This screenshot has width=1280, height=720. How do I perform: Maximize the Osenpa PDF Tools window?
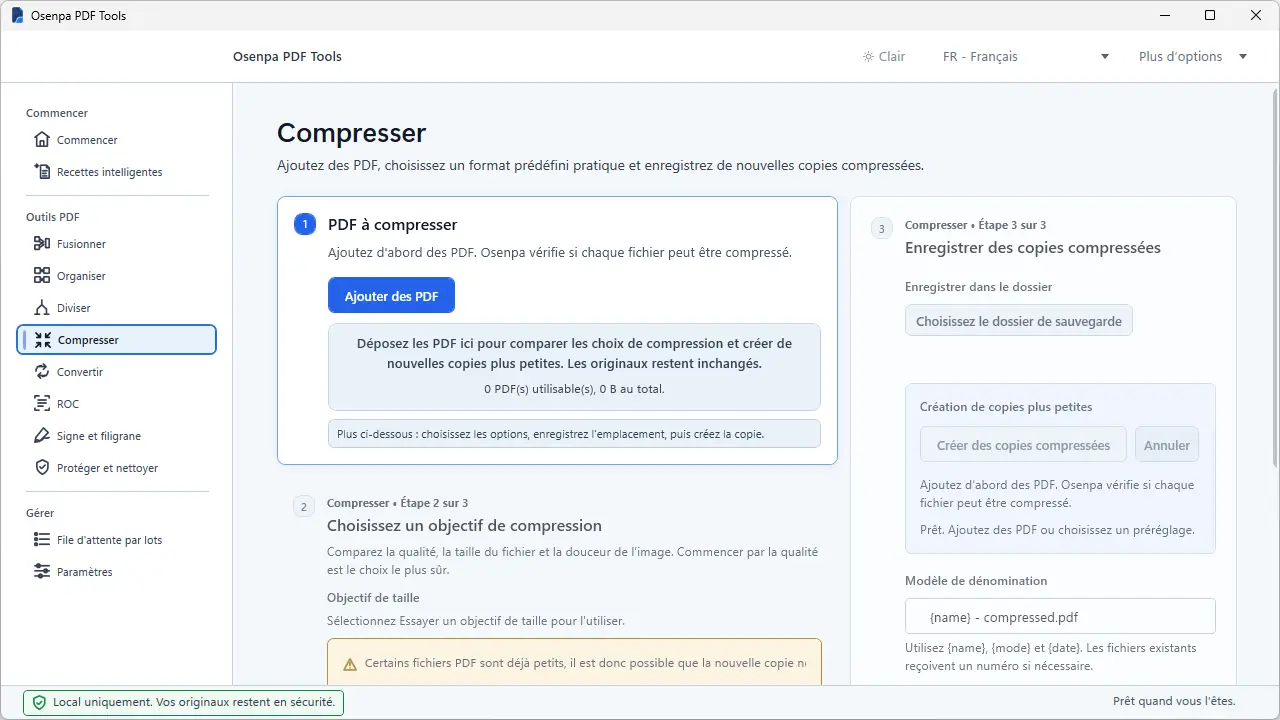[1210, 16]
